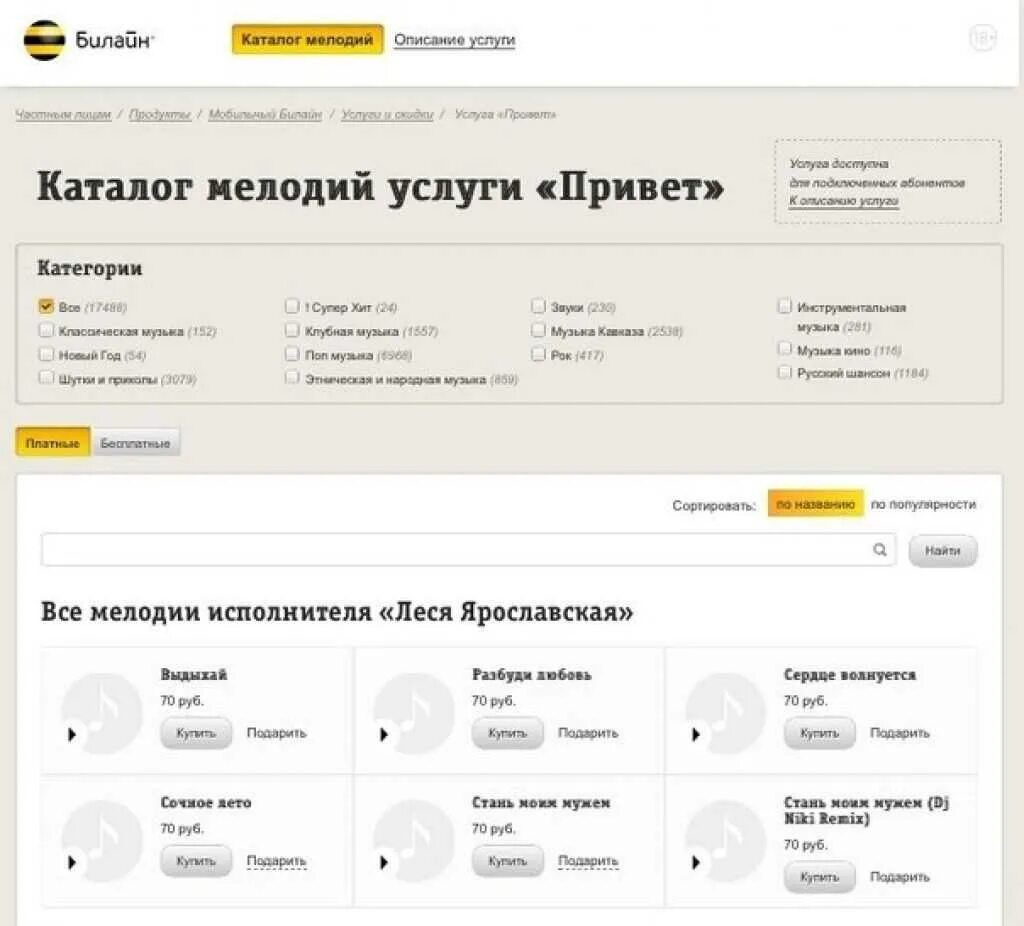
Task: Buy the melody «Выдыхай»
Action: 196,733
